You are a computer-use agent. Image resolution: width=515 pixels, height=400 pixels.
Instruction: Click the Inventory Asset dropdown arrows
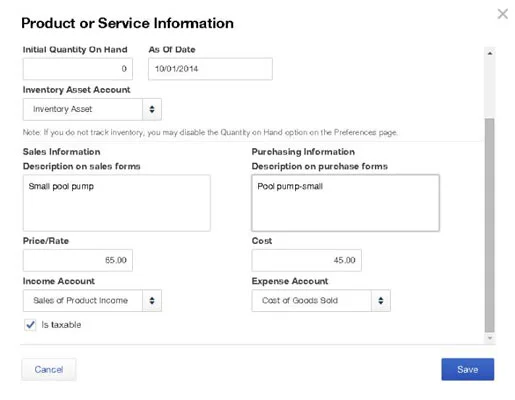pos(152,109)
